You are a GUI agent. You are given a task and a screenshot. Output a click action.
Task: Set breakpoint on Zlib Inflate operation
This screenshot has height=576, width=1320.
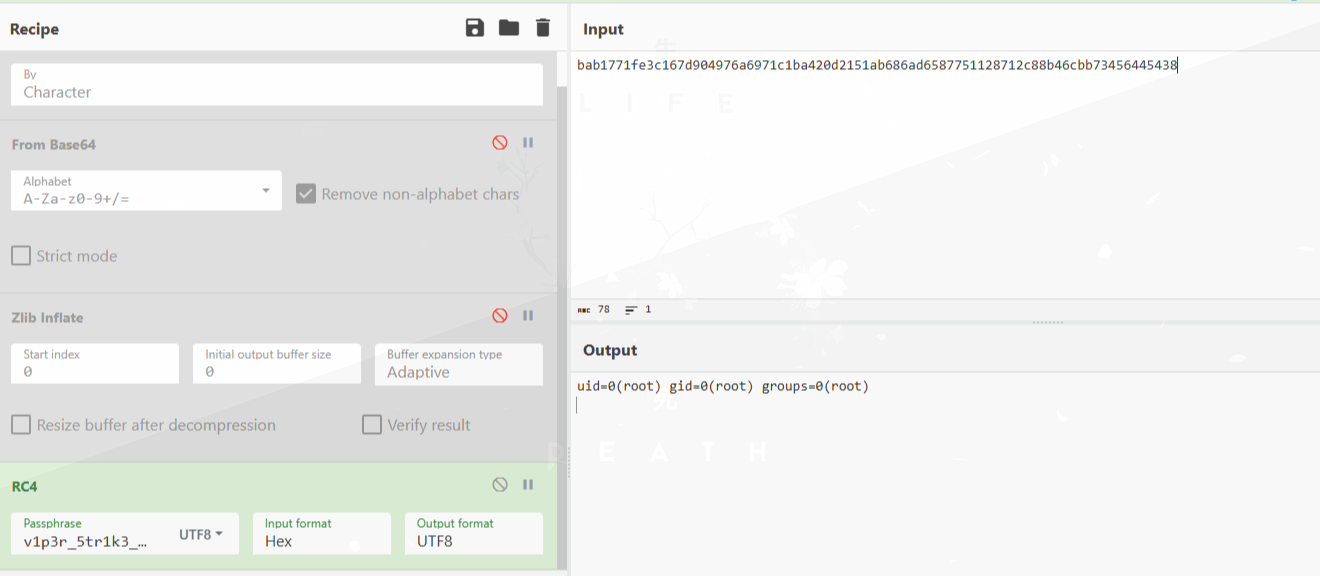(x=528, y=316)
